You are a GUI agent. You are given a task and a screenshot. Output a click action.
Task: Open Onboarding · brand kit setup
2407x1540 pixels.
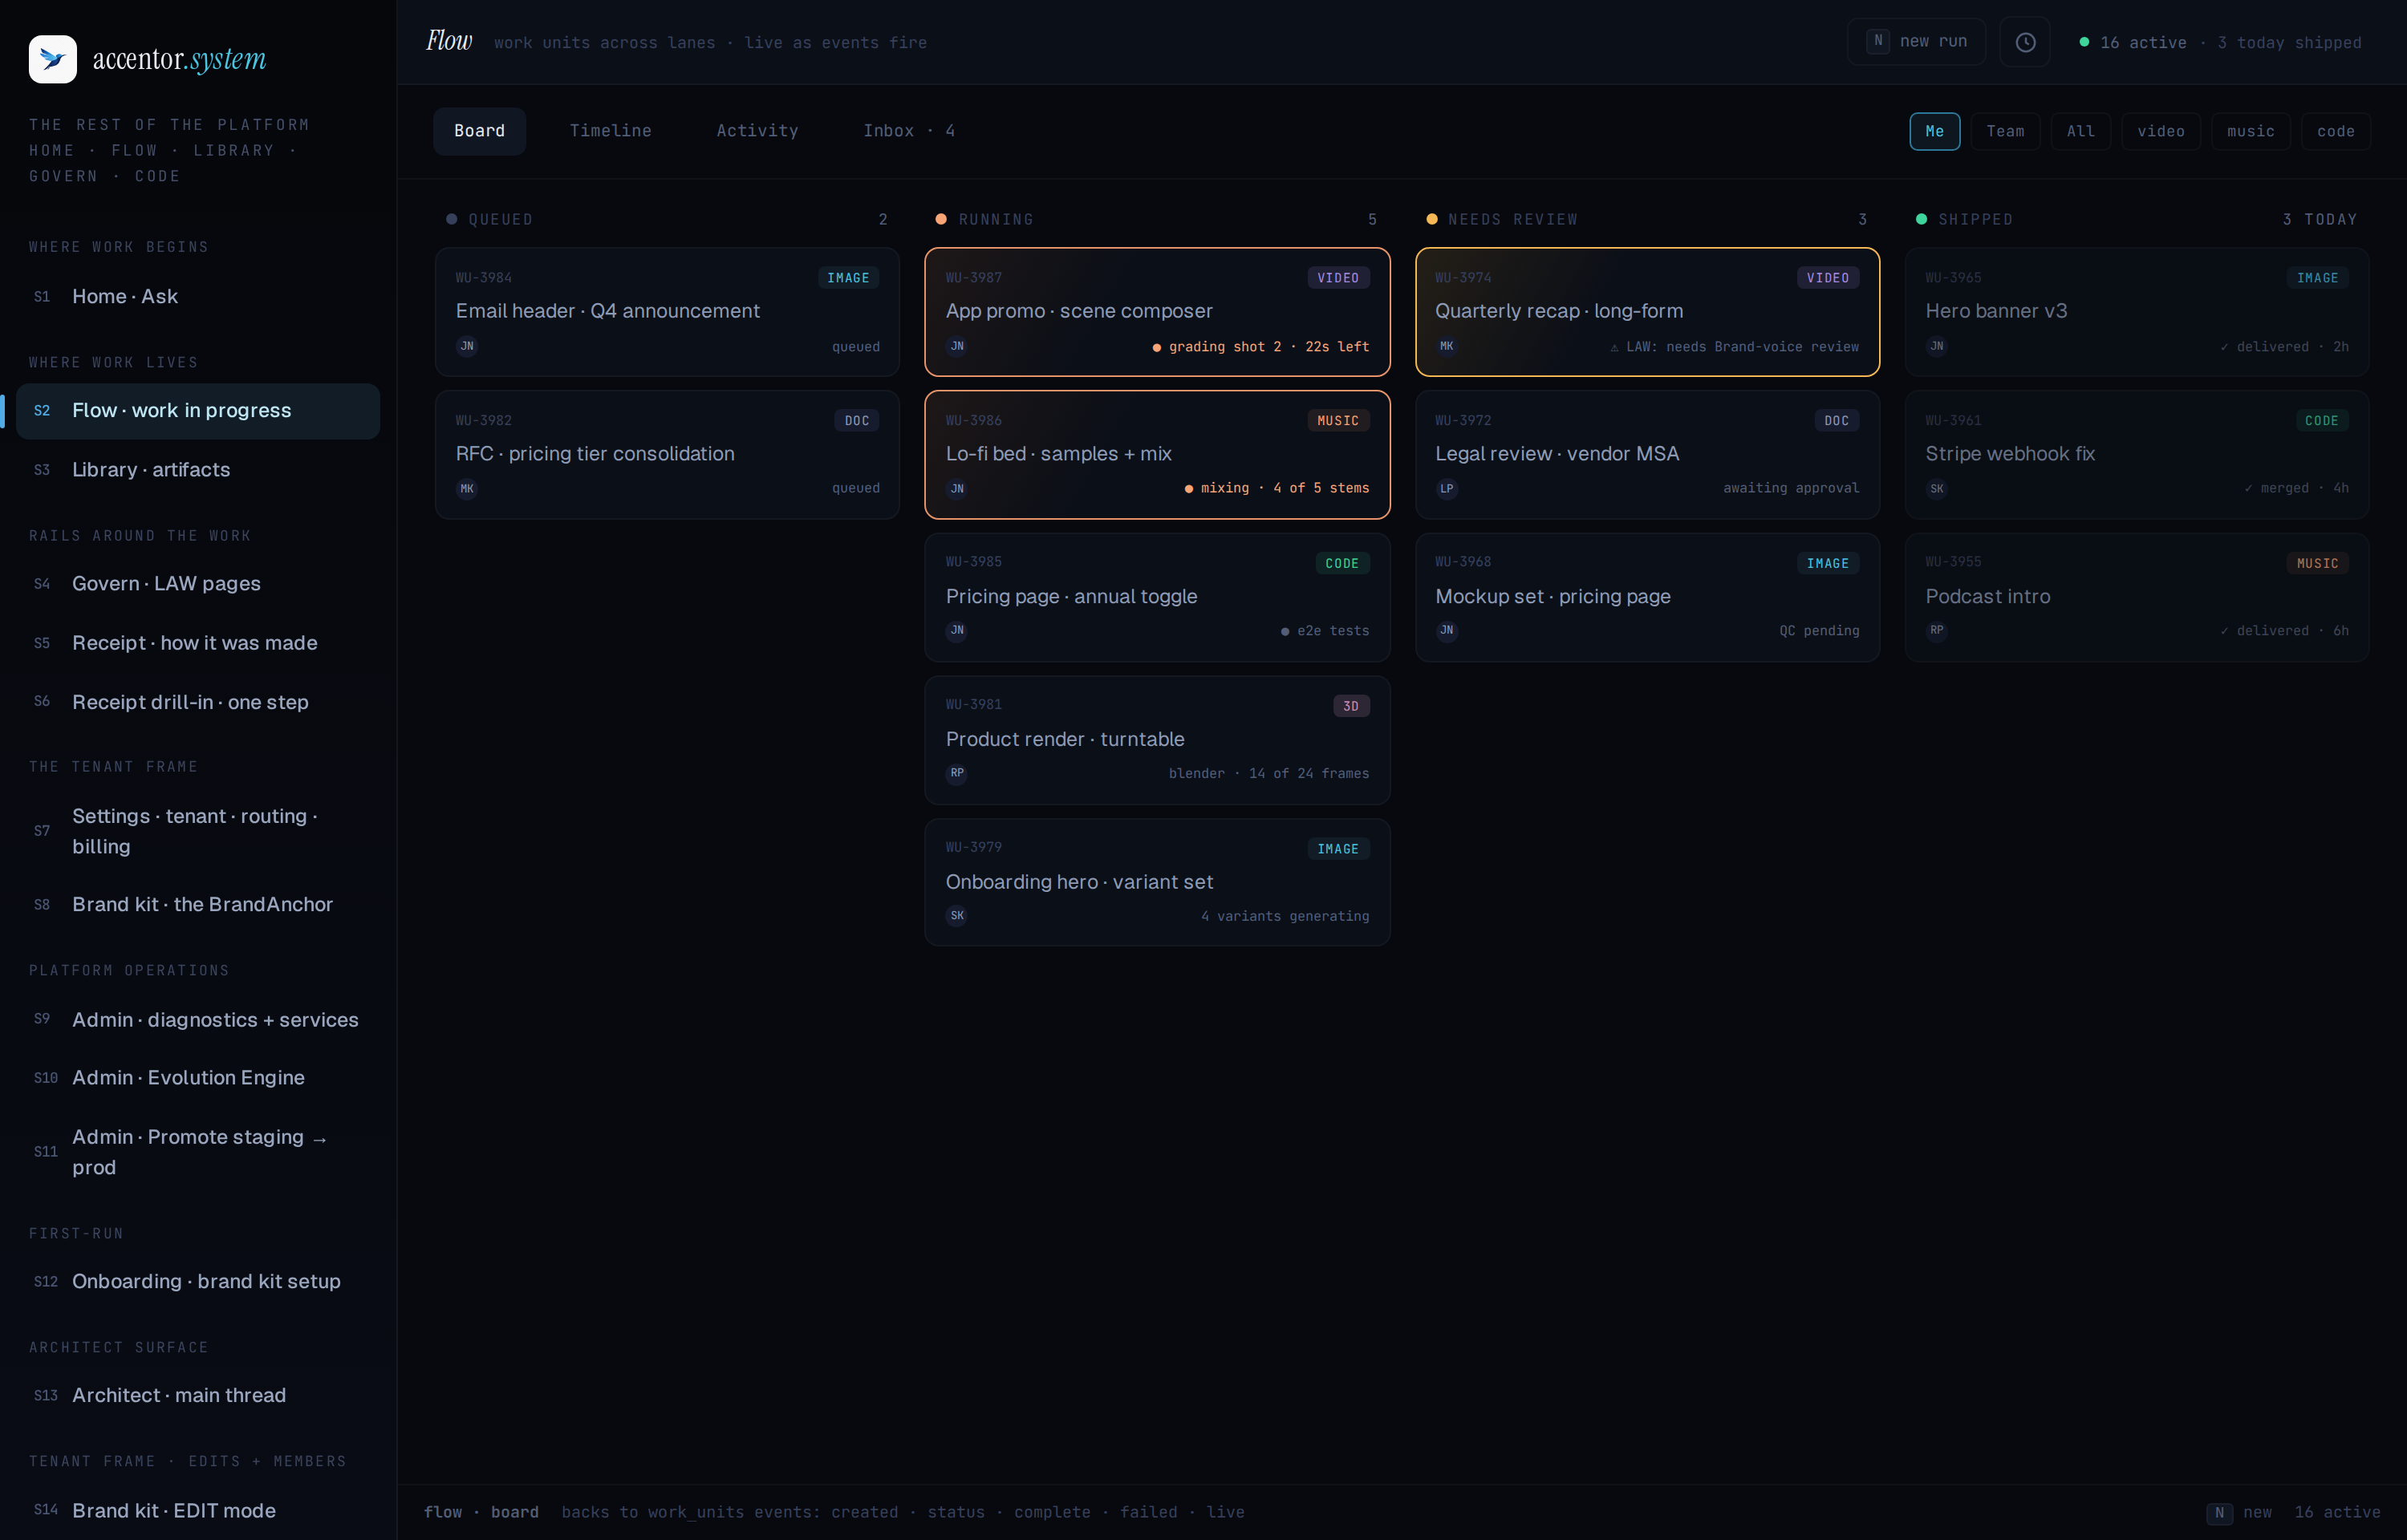click(x=198, y=1282)
